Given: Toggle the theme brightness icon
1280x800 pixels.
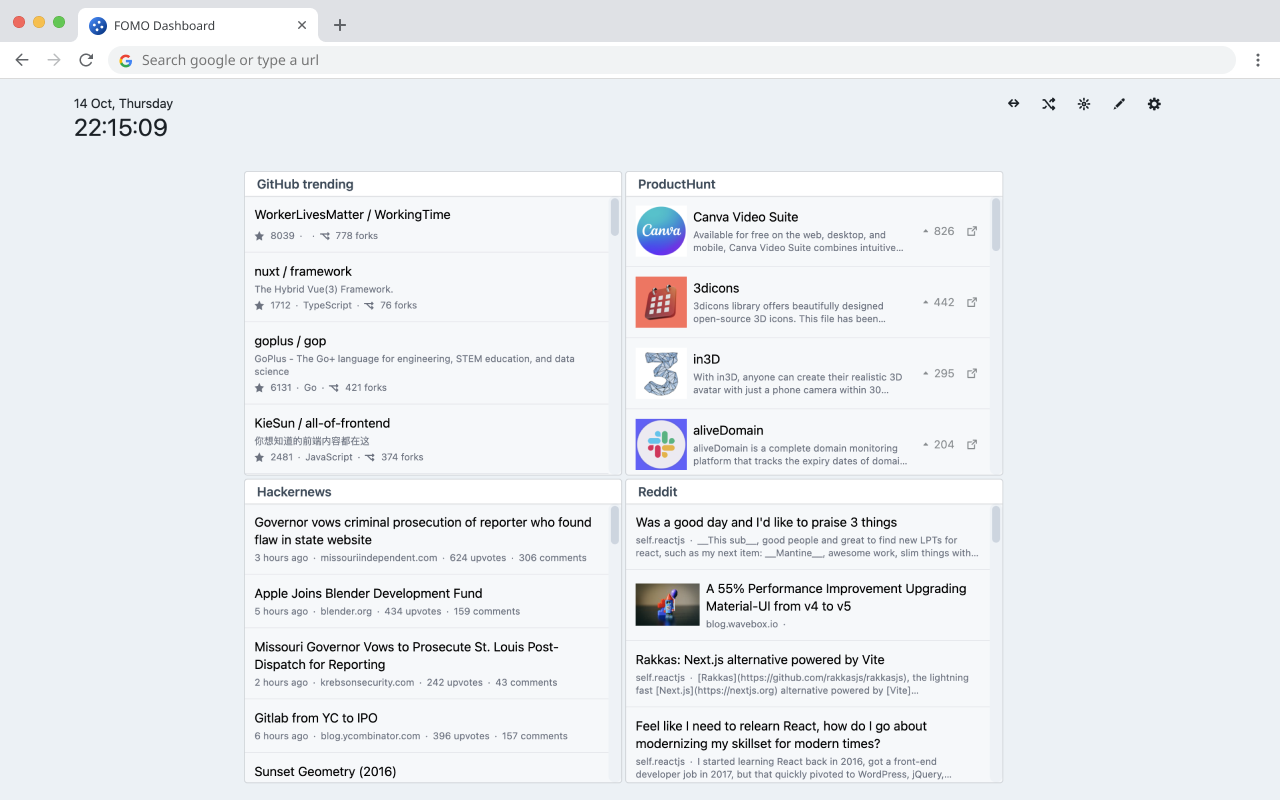Looking at the screenshot, I should [1083, 103].
